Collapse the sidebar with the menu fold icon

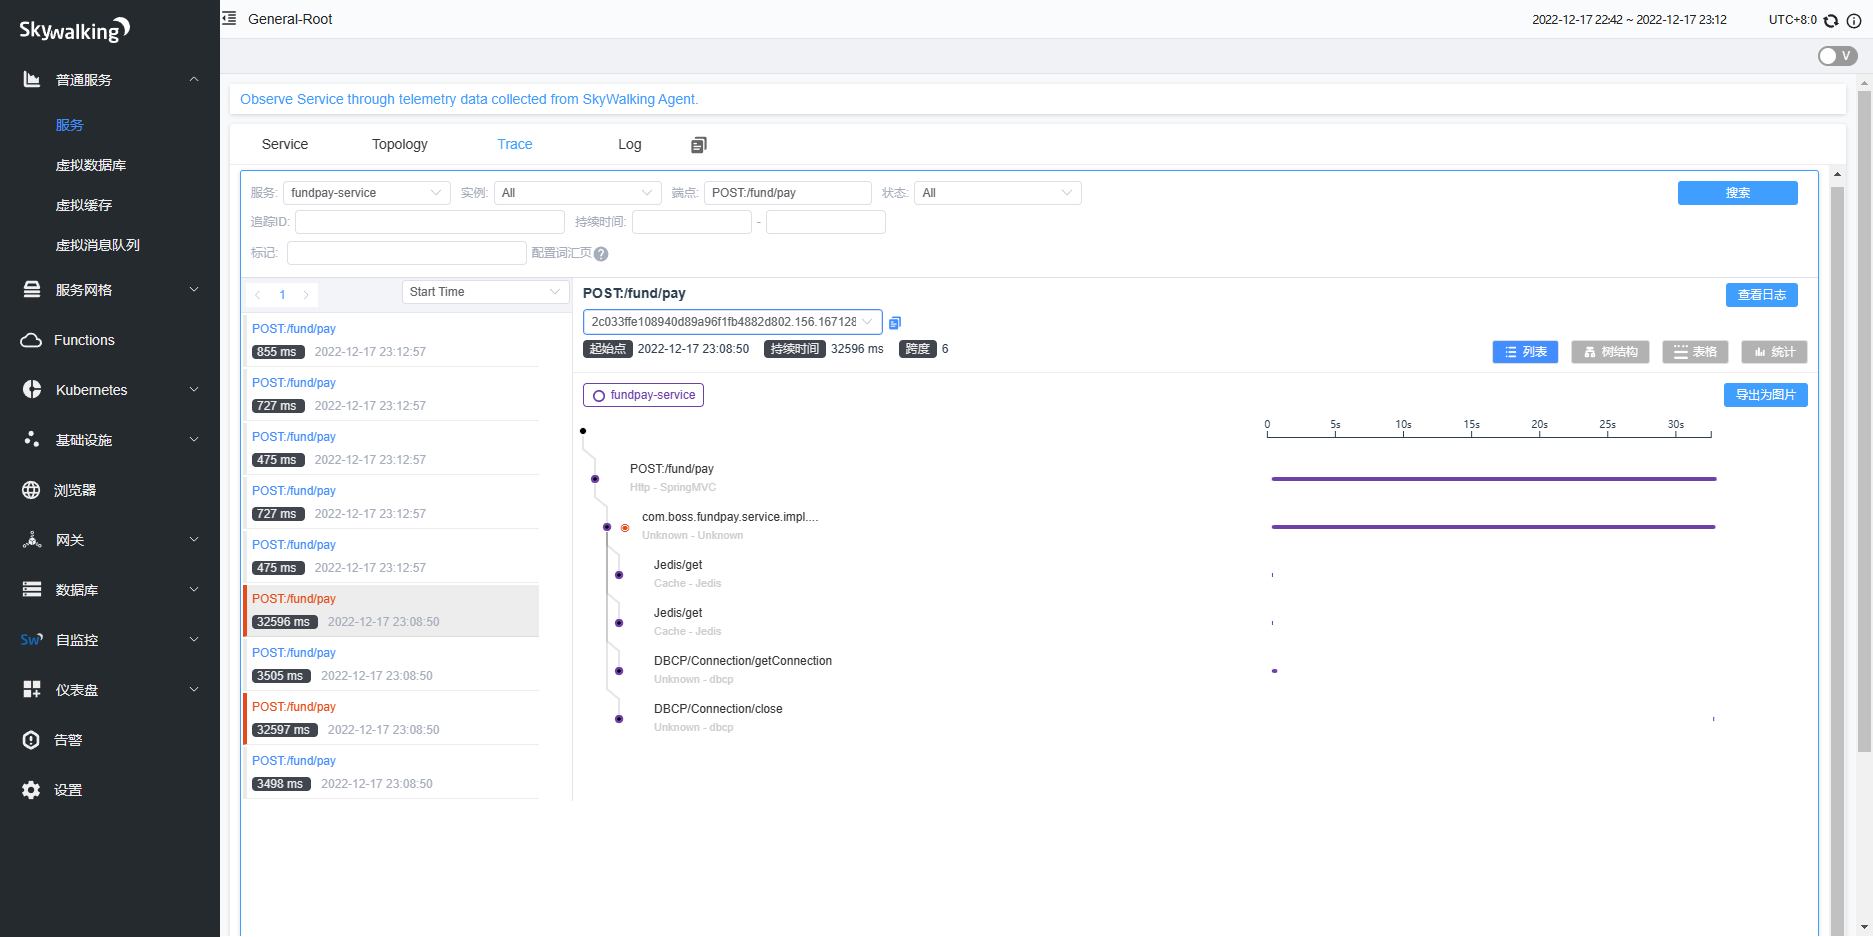coord(229,19)
